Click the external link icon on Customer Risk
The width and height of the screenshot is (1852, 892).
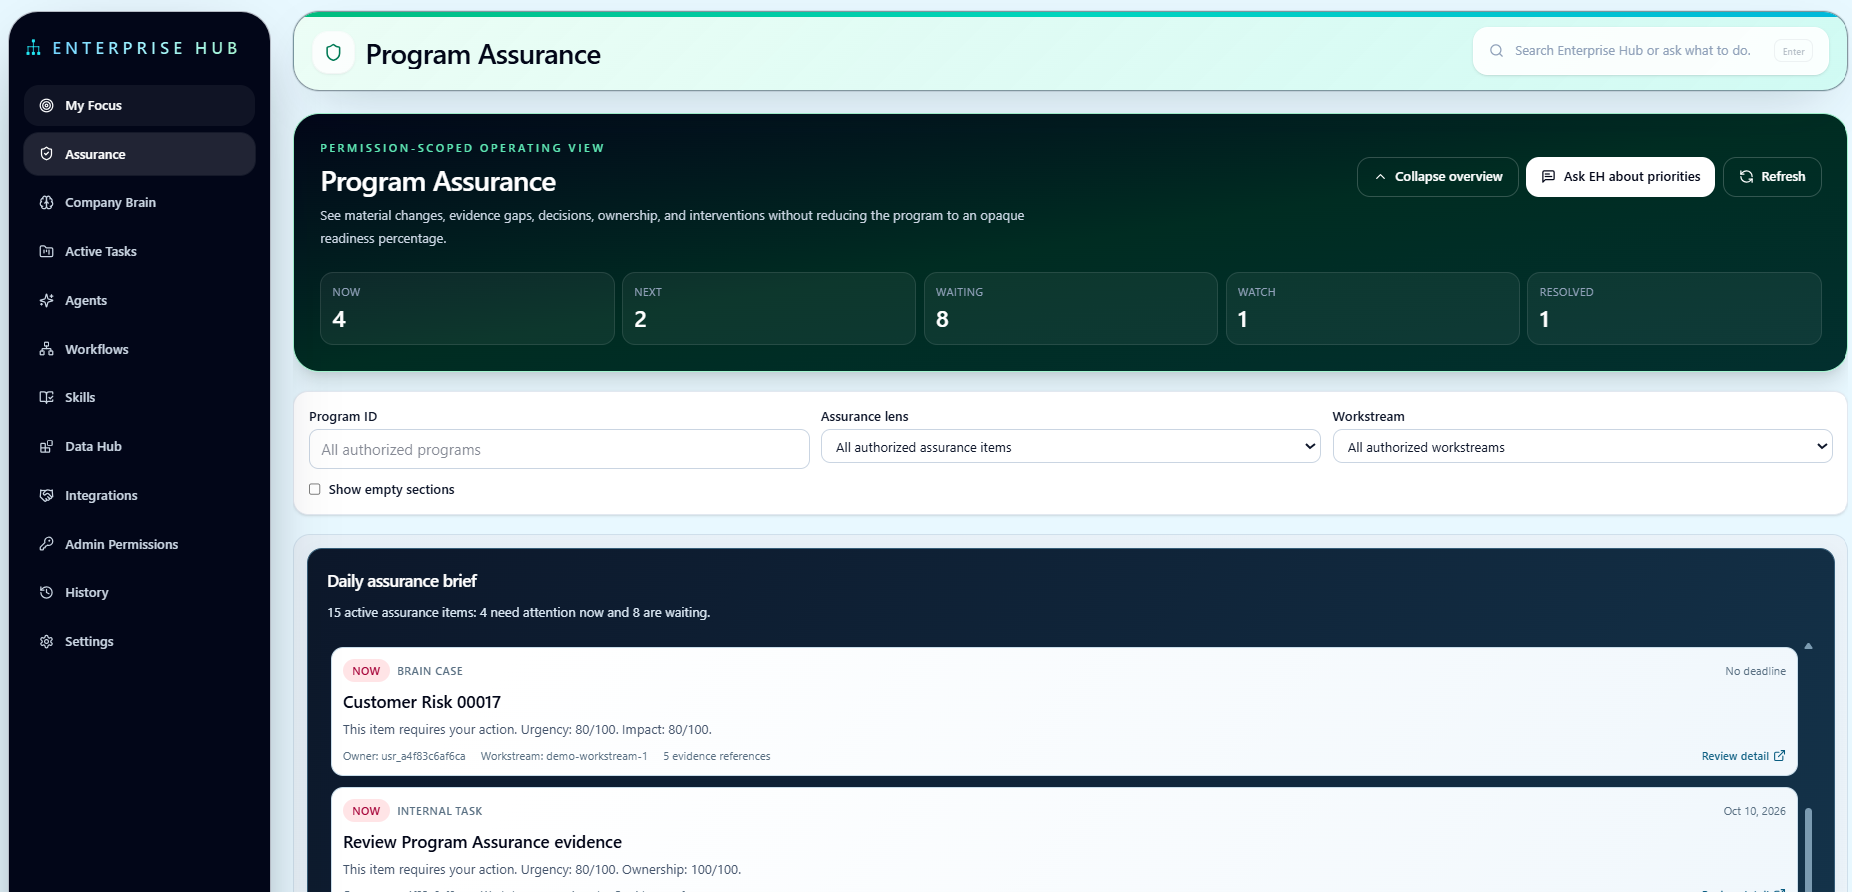(1779, 756)
